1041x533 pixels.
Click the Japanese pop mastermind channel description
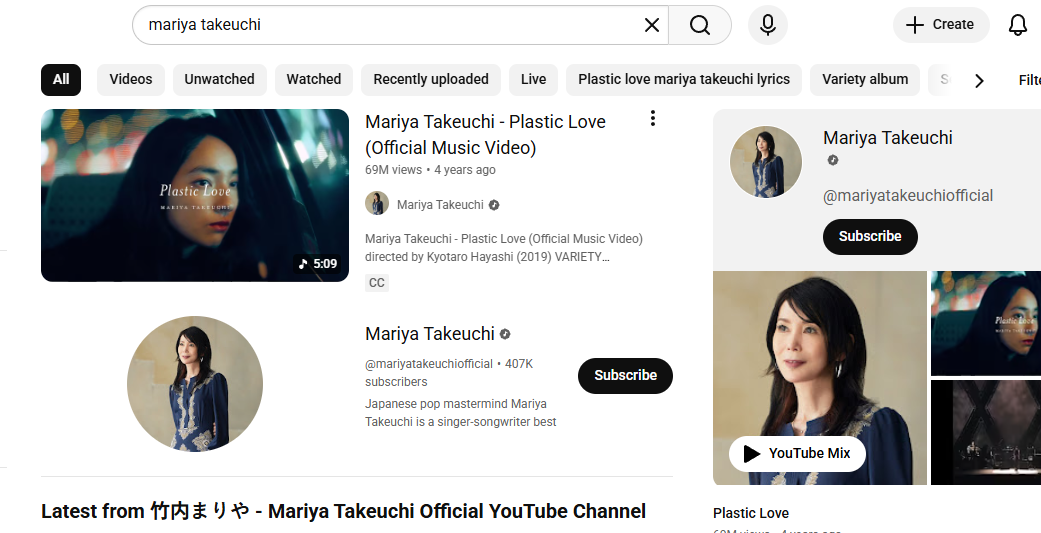(461, 413)
